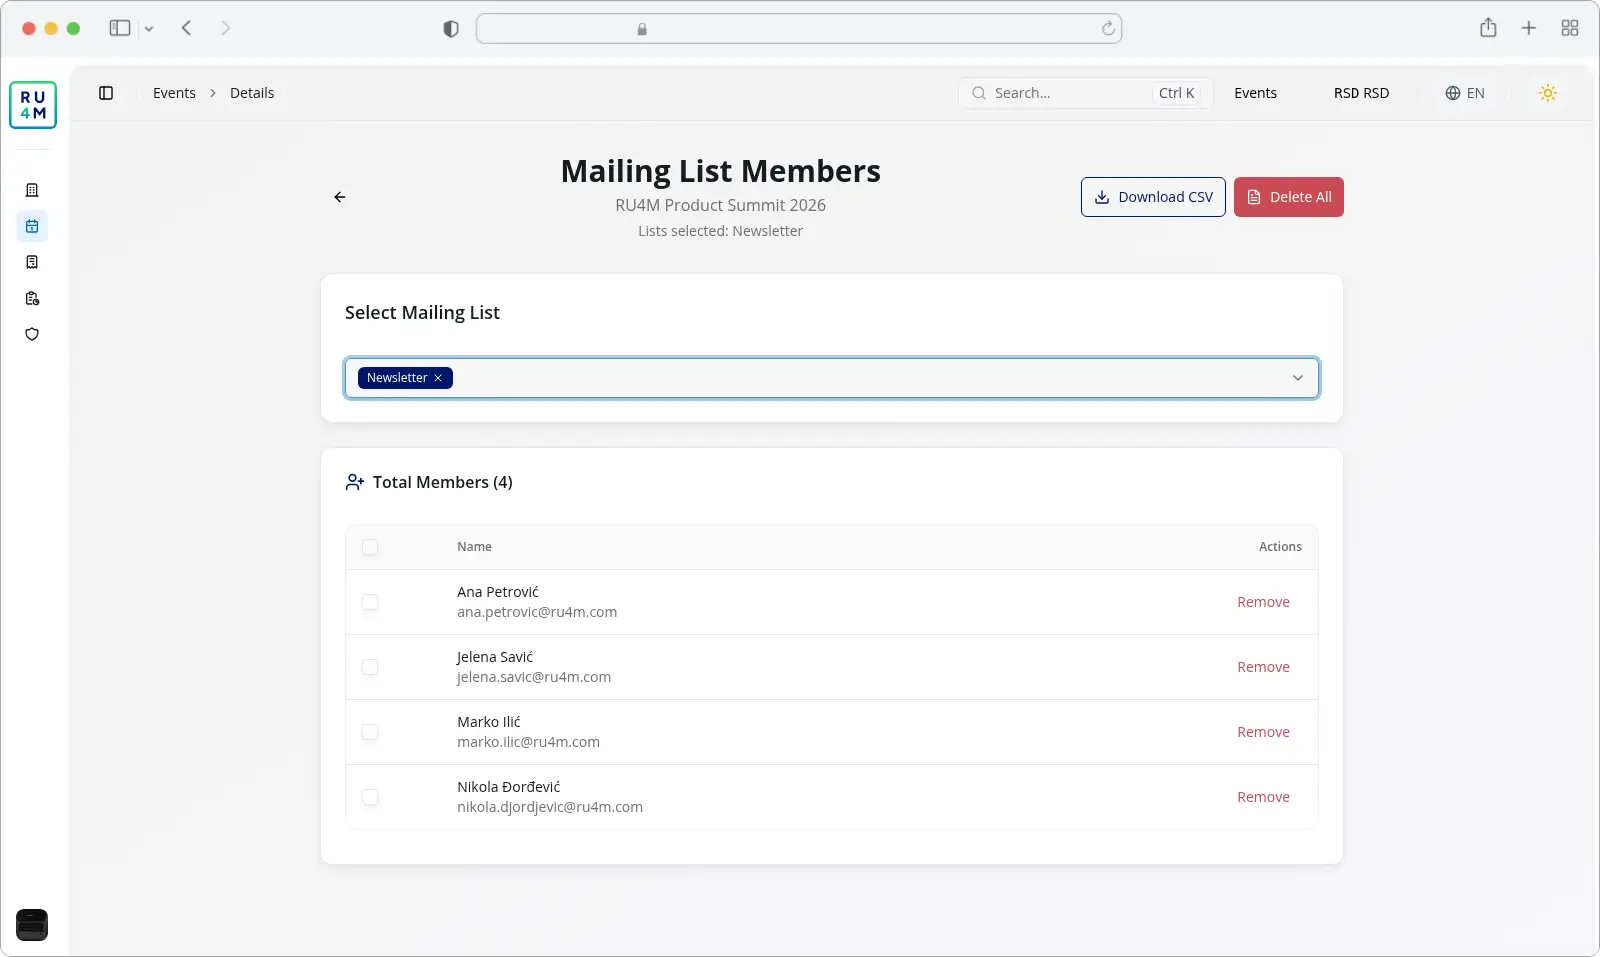Remove Jelena Savić from the list
Viewport: 1600px width, 957px height.
1263,667
